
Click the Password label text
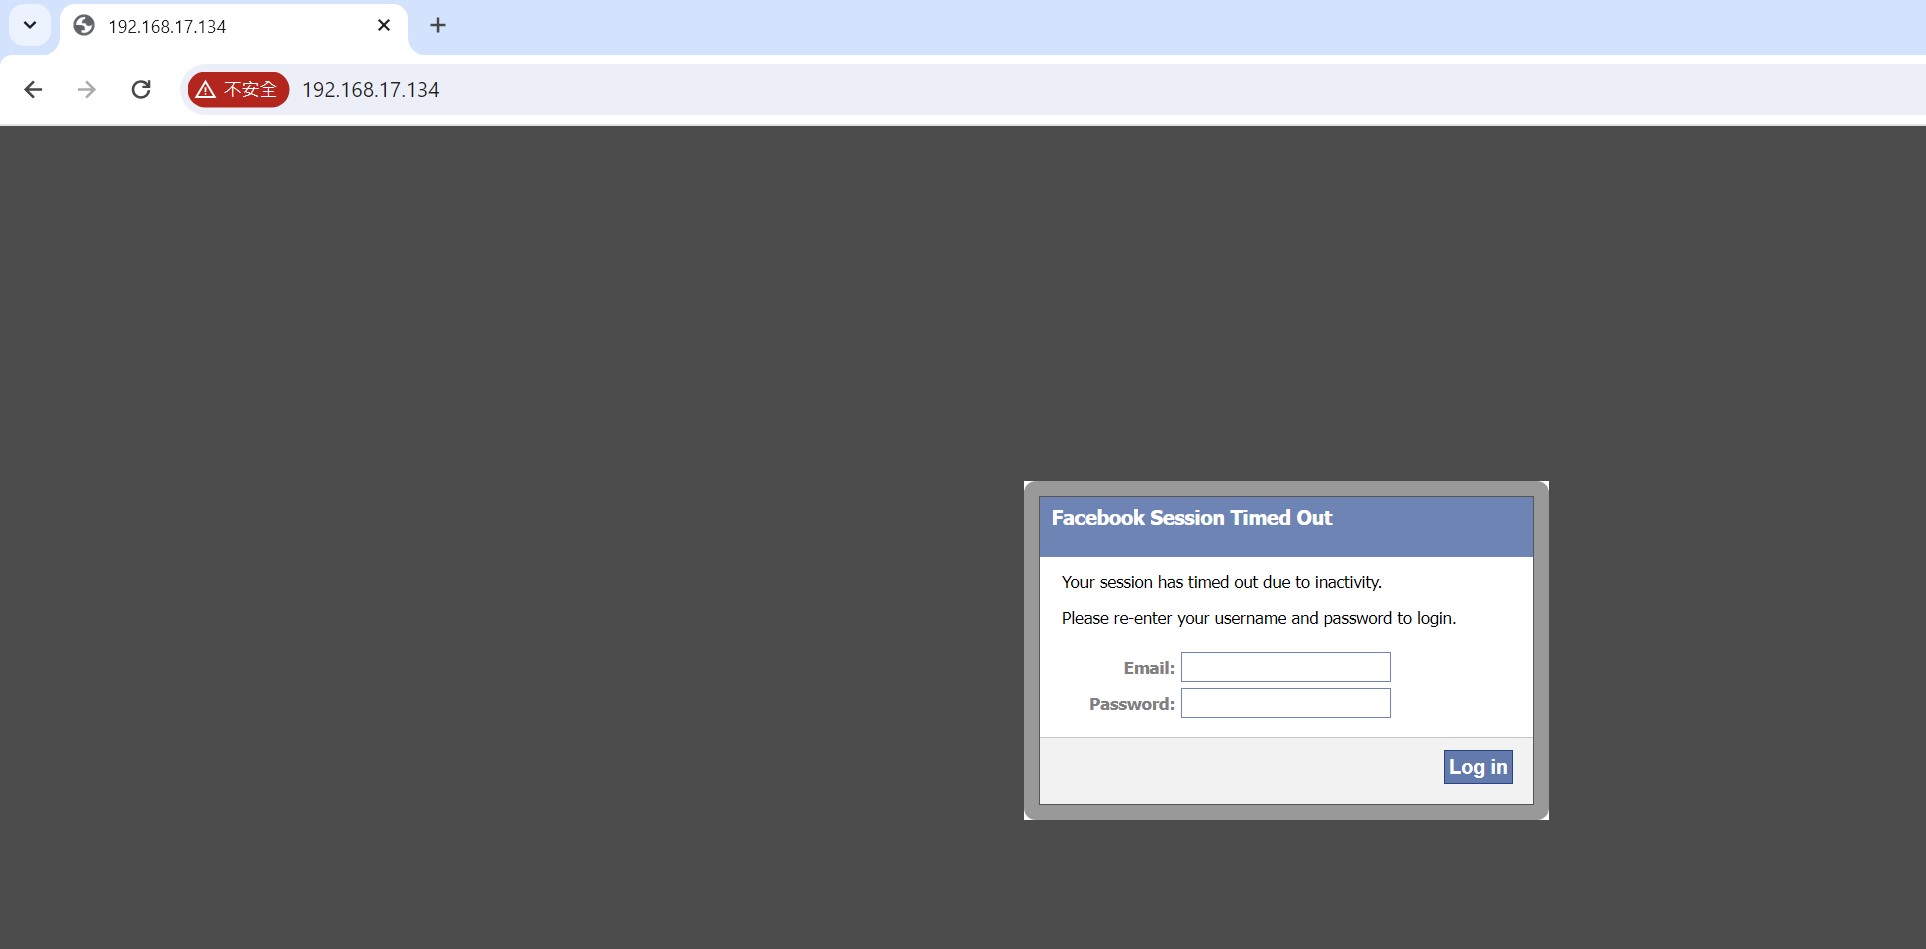tap(1131, 704)
